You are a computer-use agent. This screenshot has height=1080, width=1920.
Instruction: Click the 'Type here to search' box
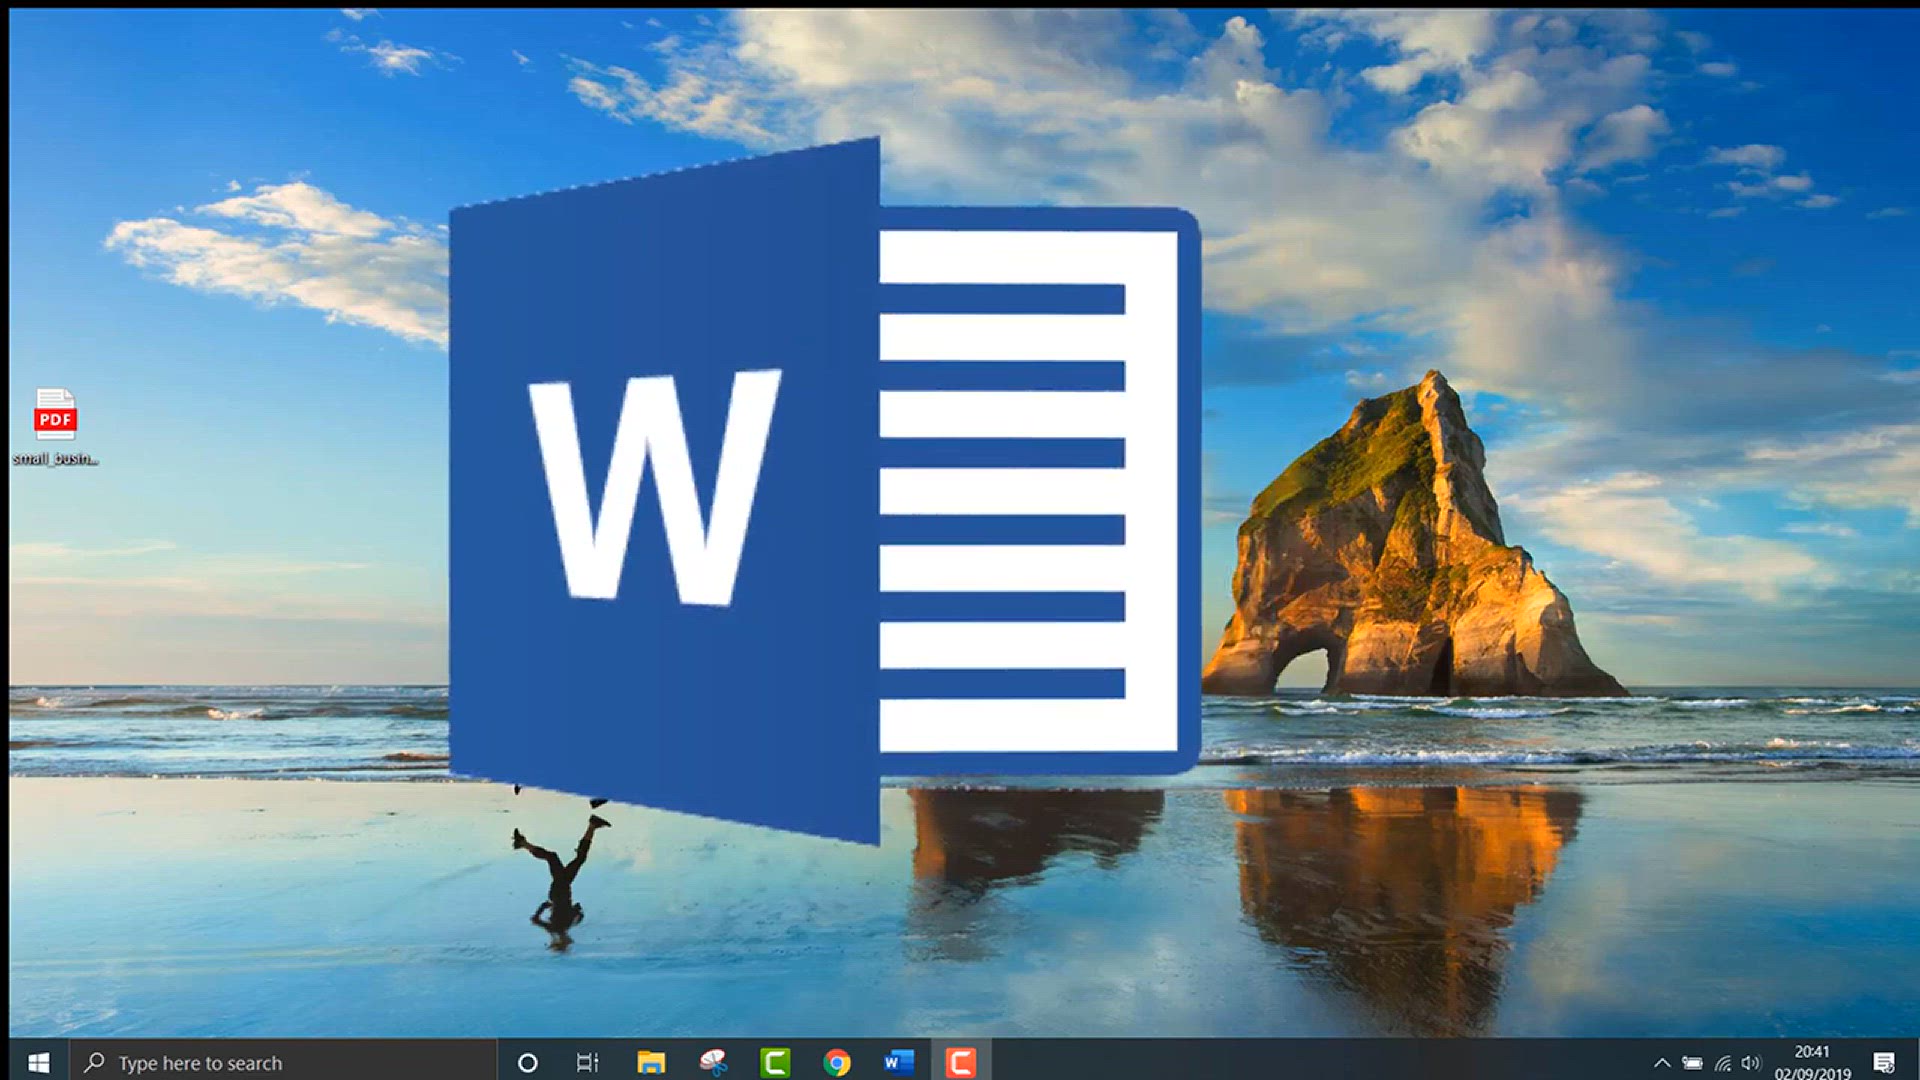click(x=283, y=1062)
